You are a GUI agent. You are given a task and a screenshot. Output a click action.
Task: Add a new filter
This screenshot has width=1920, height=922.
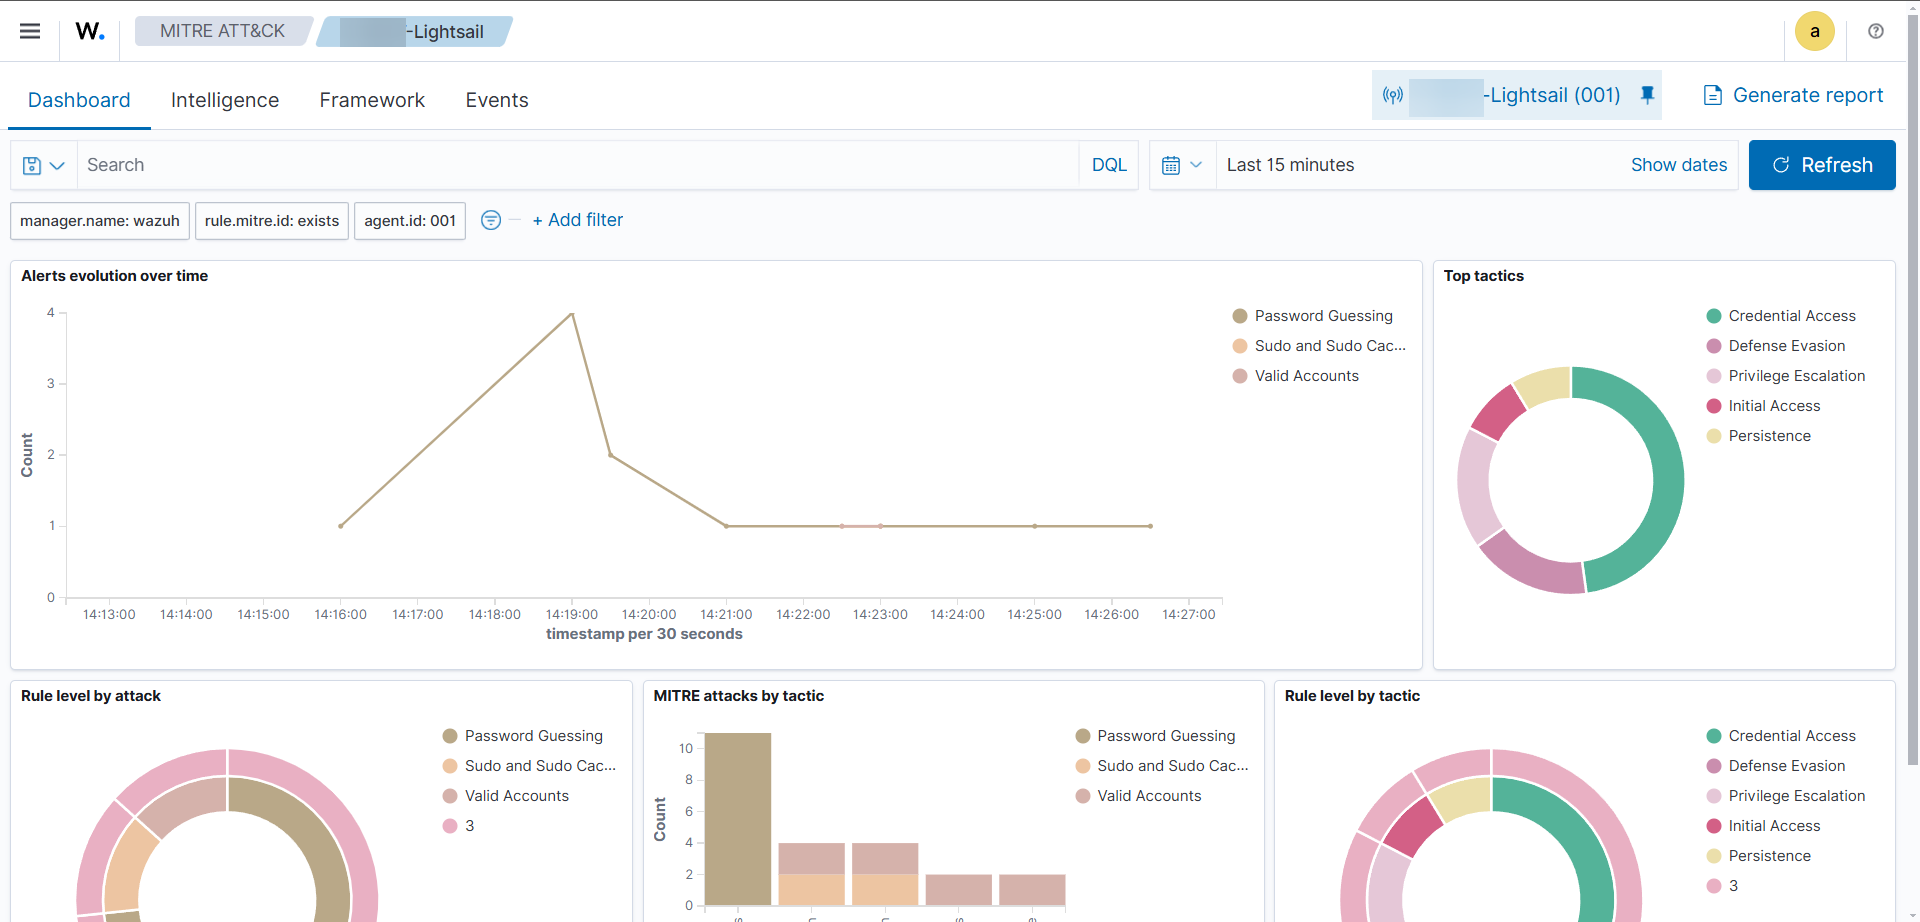pyautogui.click(x=578, y=220)
